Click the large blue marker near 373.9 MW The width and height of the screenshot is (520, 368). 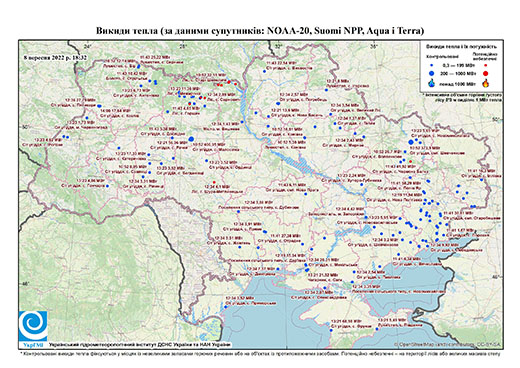click(411, 142)
